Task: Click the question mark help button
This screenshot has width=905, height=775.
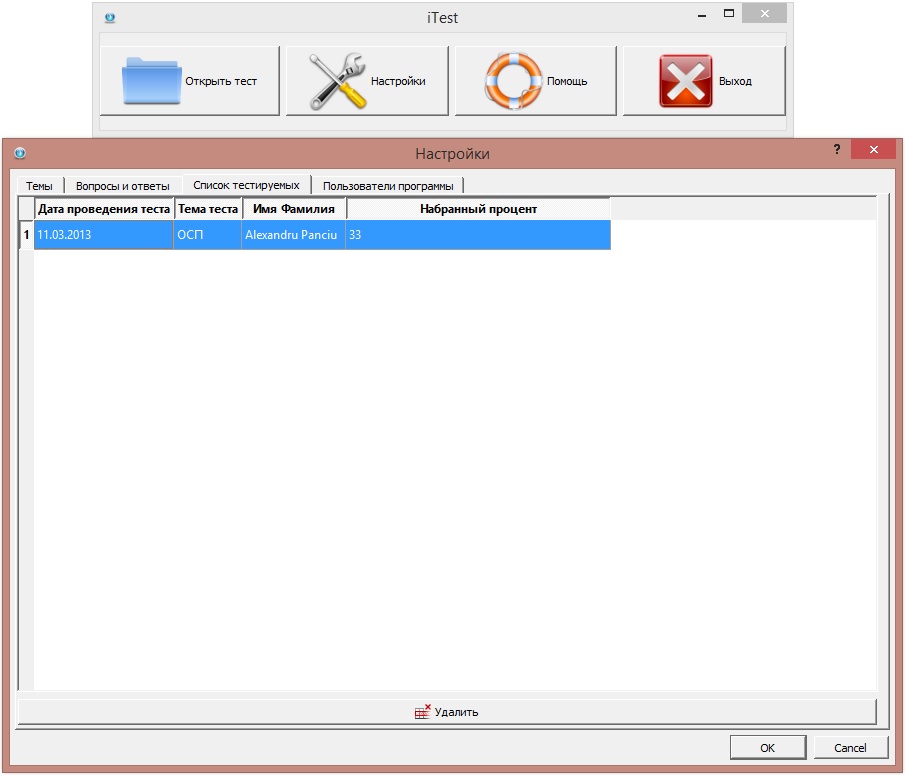Action: pos(837,149)
